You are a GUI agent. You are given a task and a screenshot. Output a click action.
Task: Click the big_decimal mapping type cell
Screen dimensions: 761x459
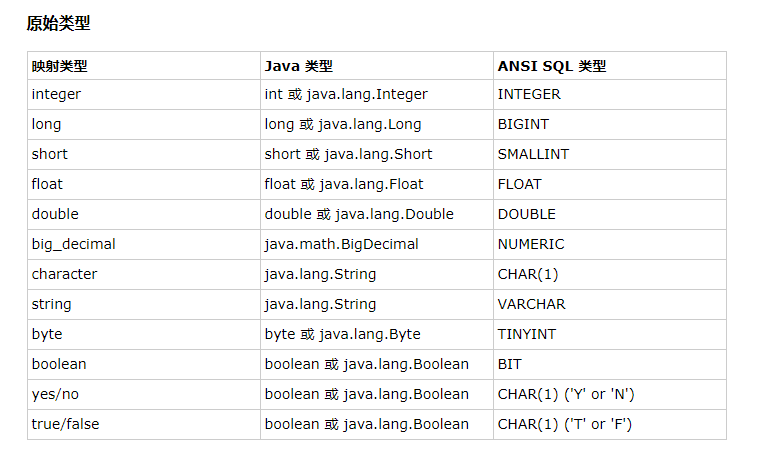73,244
